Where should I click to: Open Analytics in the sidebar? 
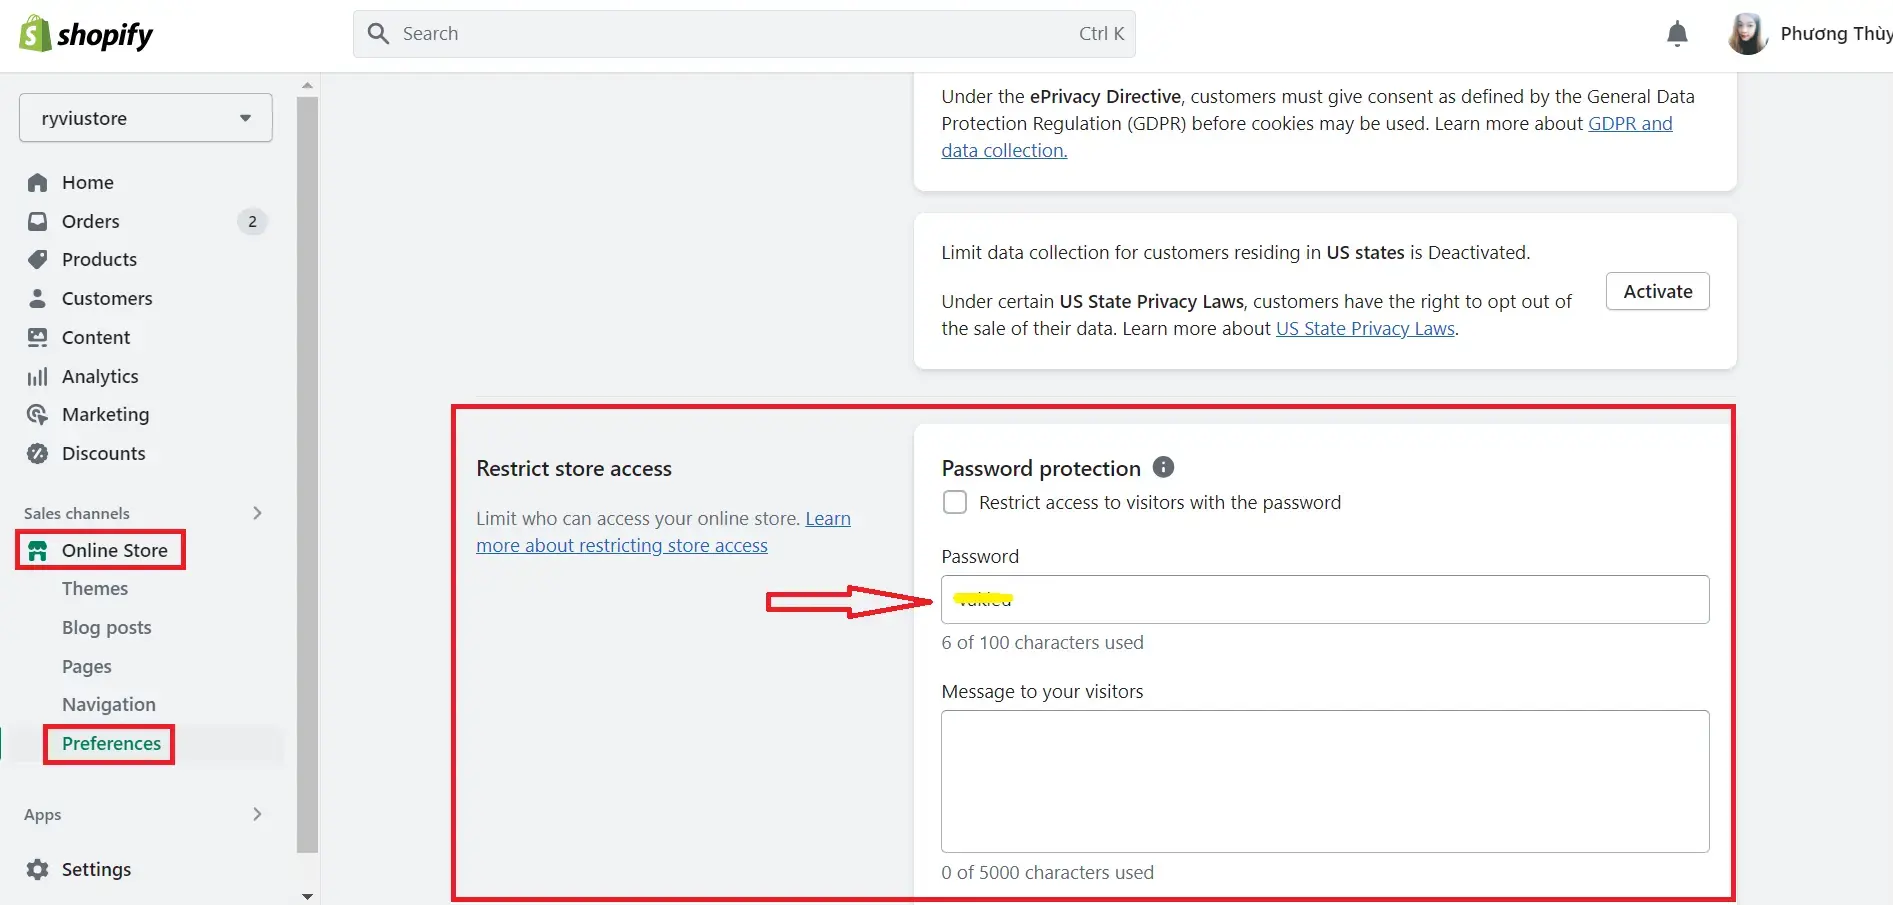(x=100, y=377)
